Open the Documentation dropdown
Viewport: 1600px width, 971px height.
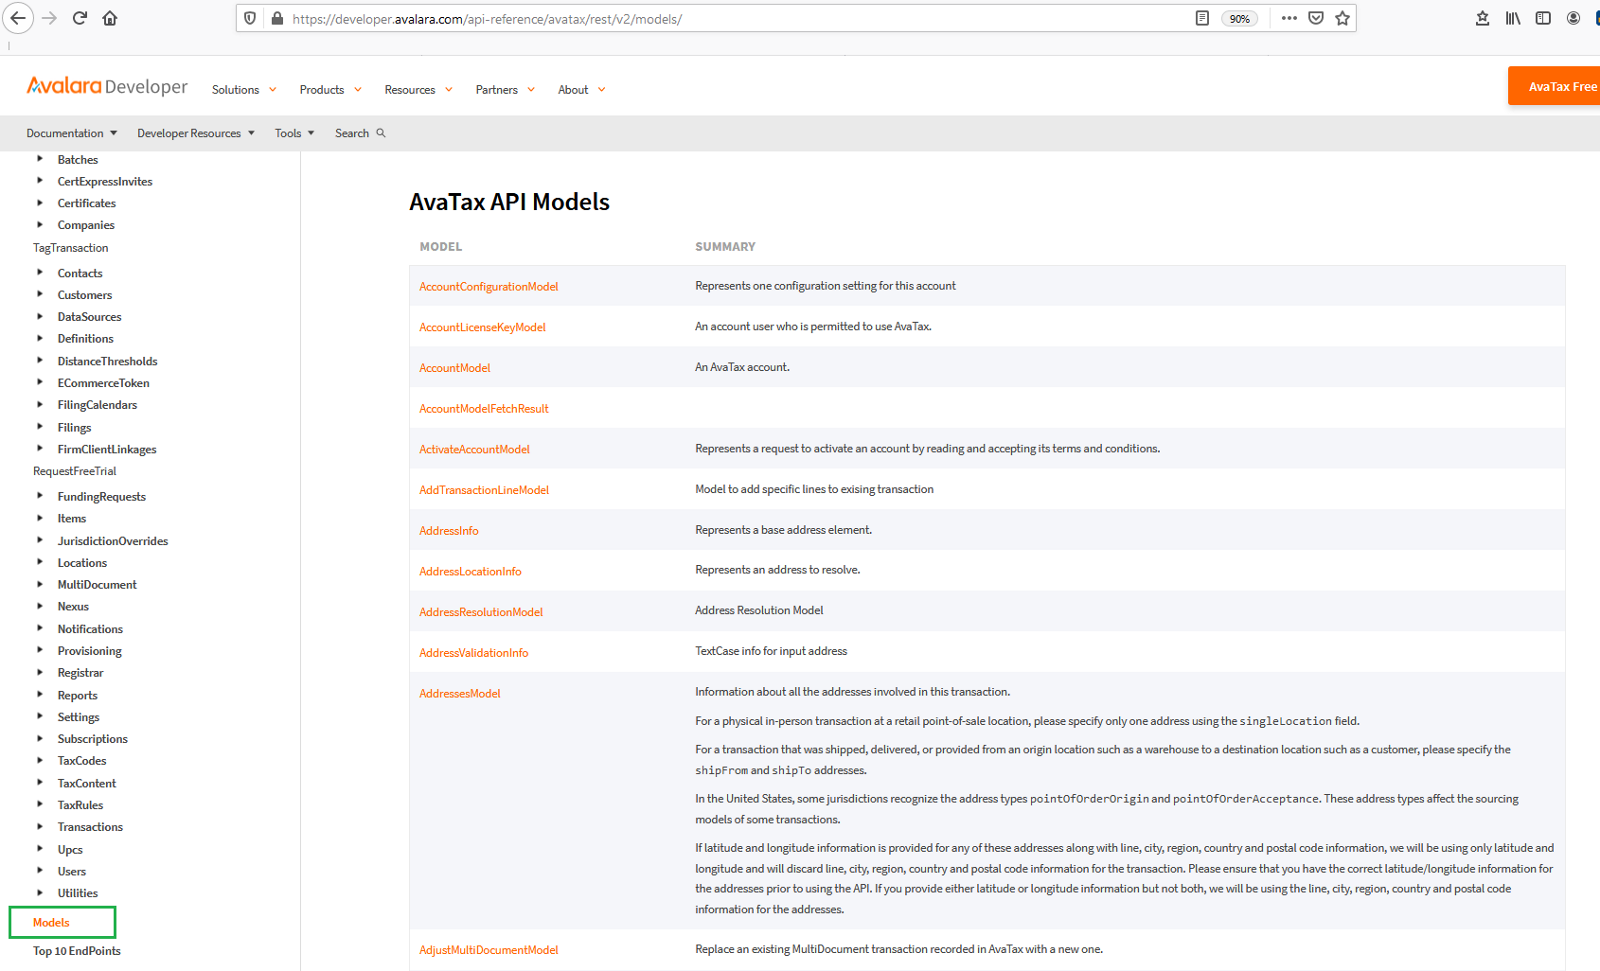point(71,133)
